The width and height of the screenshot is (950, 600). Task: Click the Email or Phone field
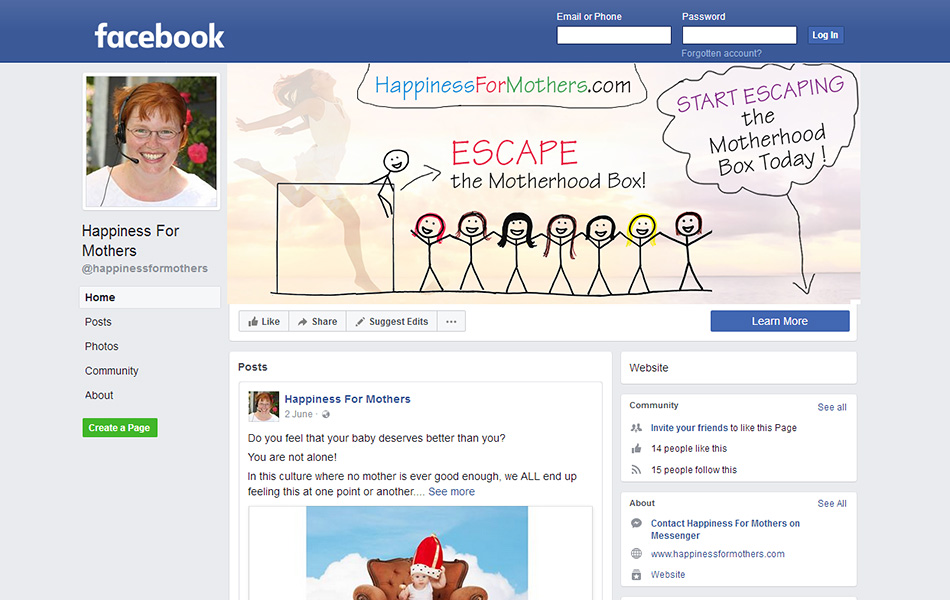pos(614,35)
